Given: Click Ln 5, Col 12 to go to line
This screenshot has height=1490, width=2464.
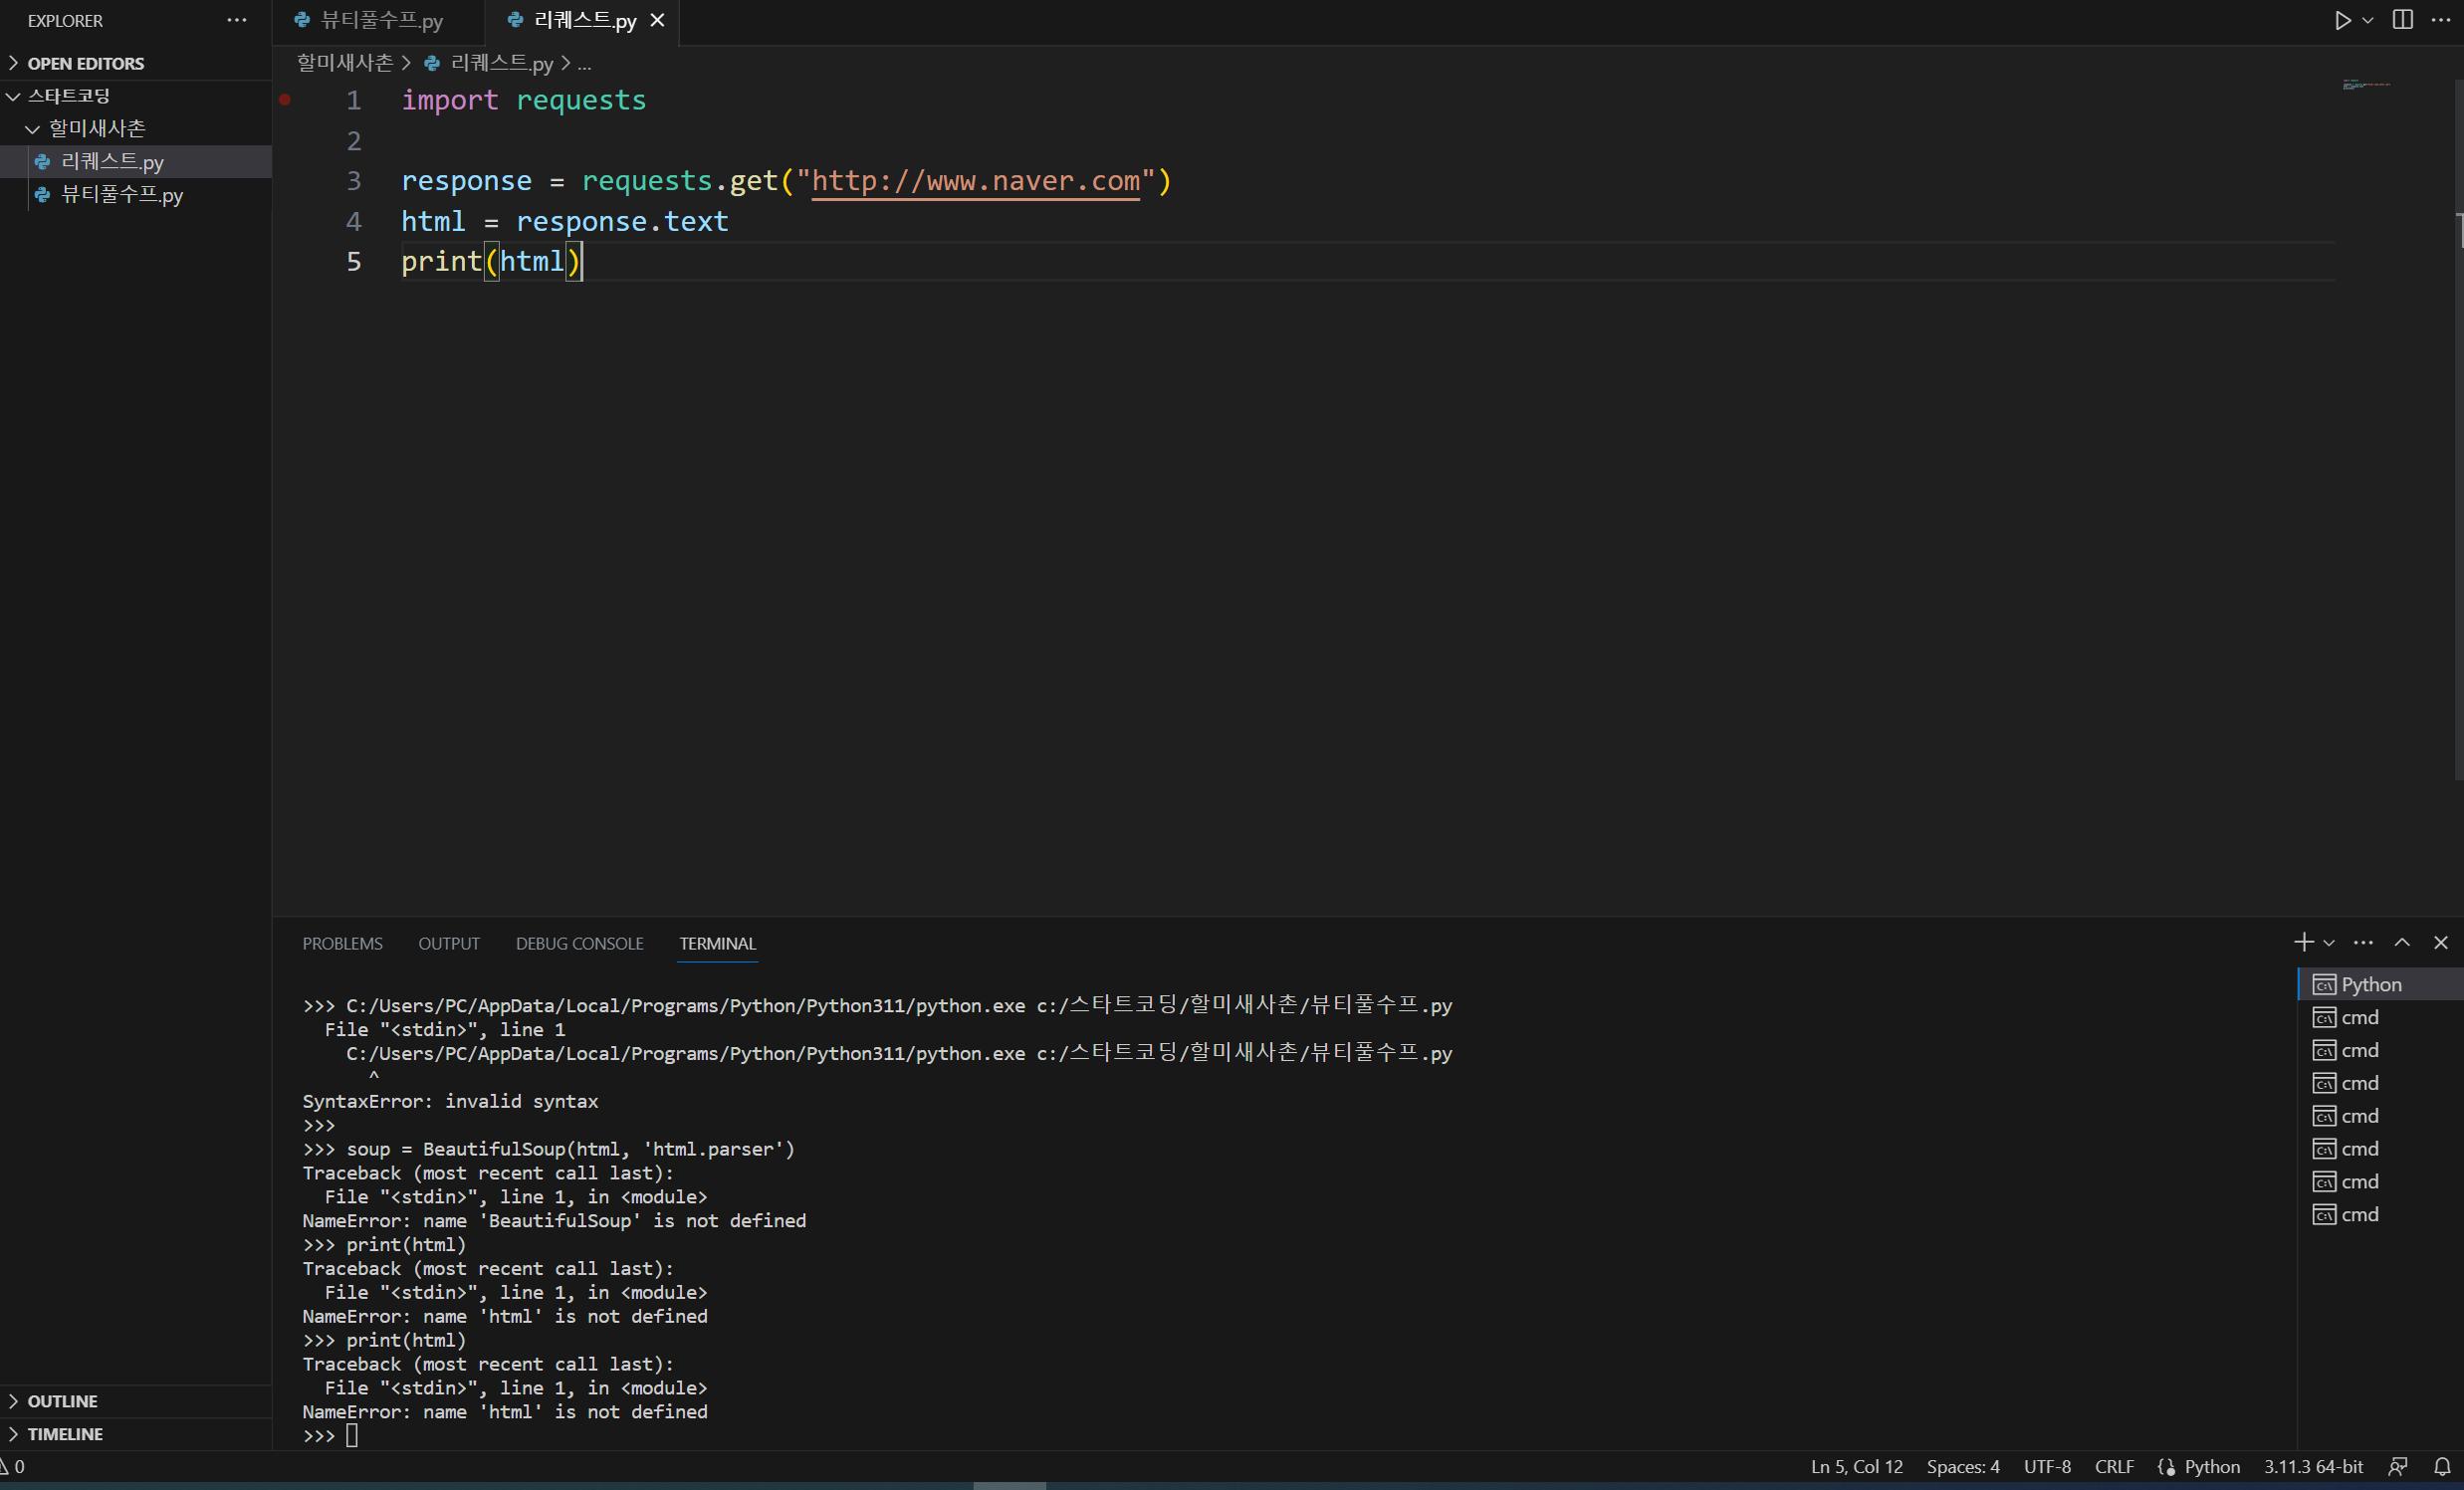Looking at the screenshot, I should click(1856, 1466).
